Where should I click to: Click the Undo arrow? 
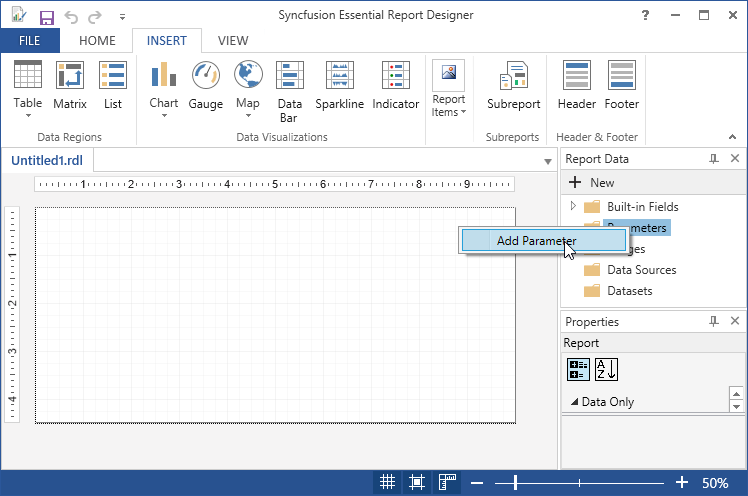(71, 17)
